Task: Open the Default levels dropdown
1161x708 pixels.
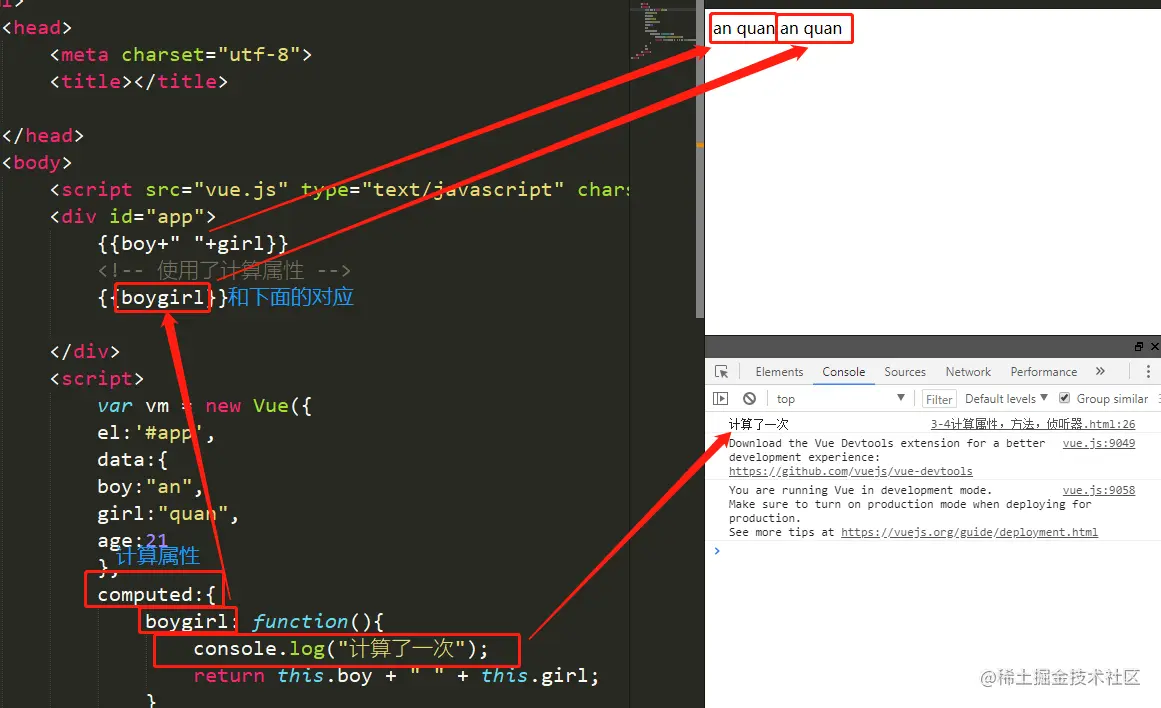Action: tap(1006, 398)
